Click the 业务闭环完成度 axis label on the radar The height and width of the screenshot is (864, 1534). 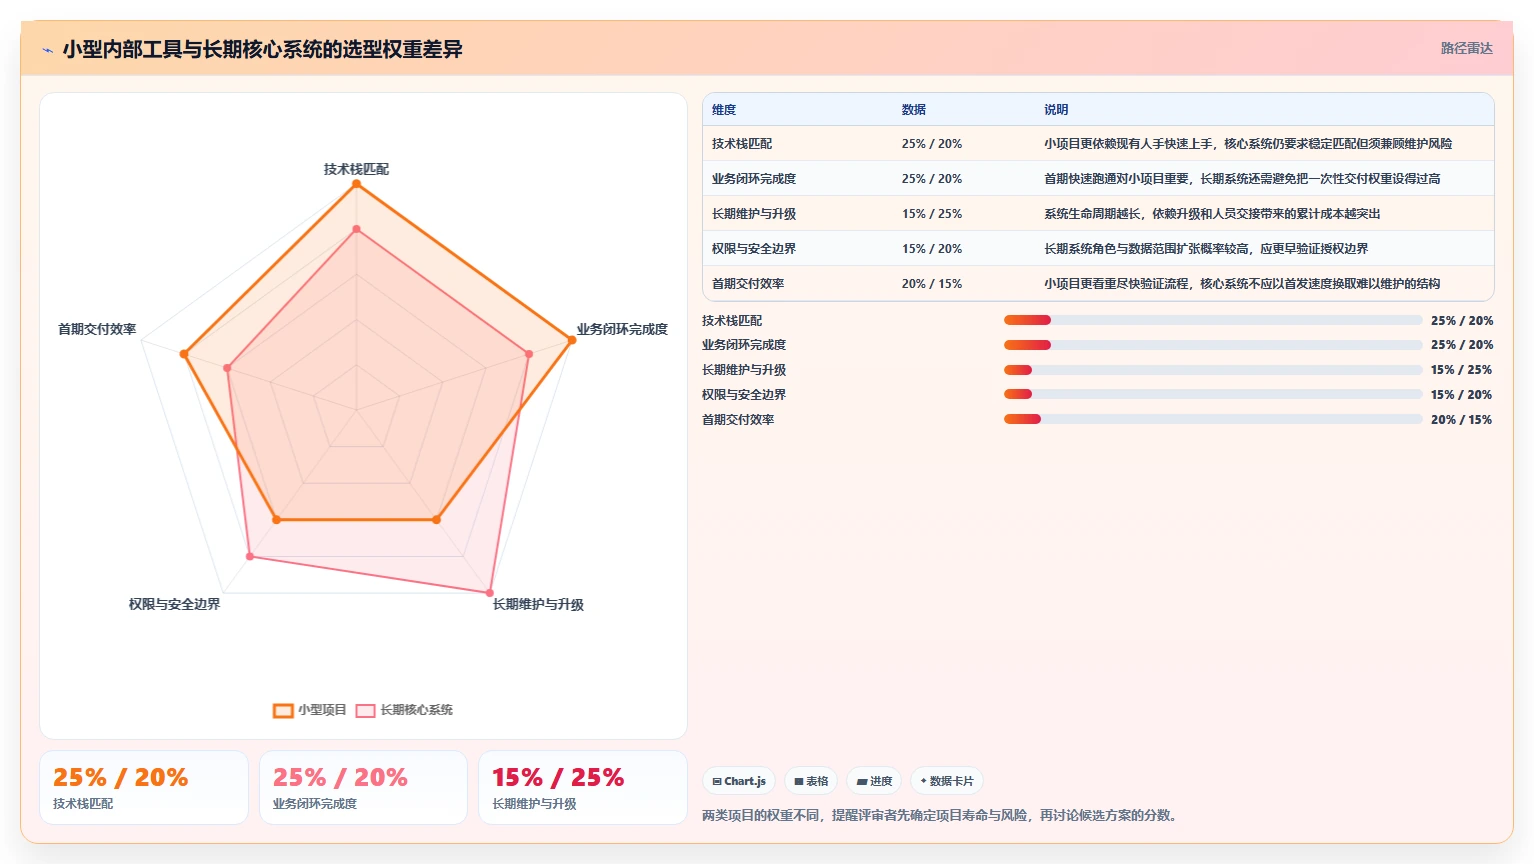tap(622, 329)
